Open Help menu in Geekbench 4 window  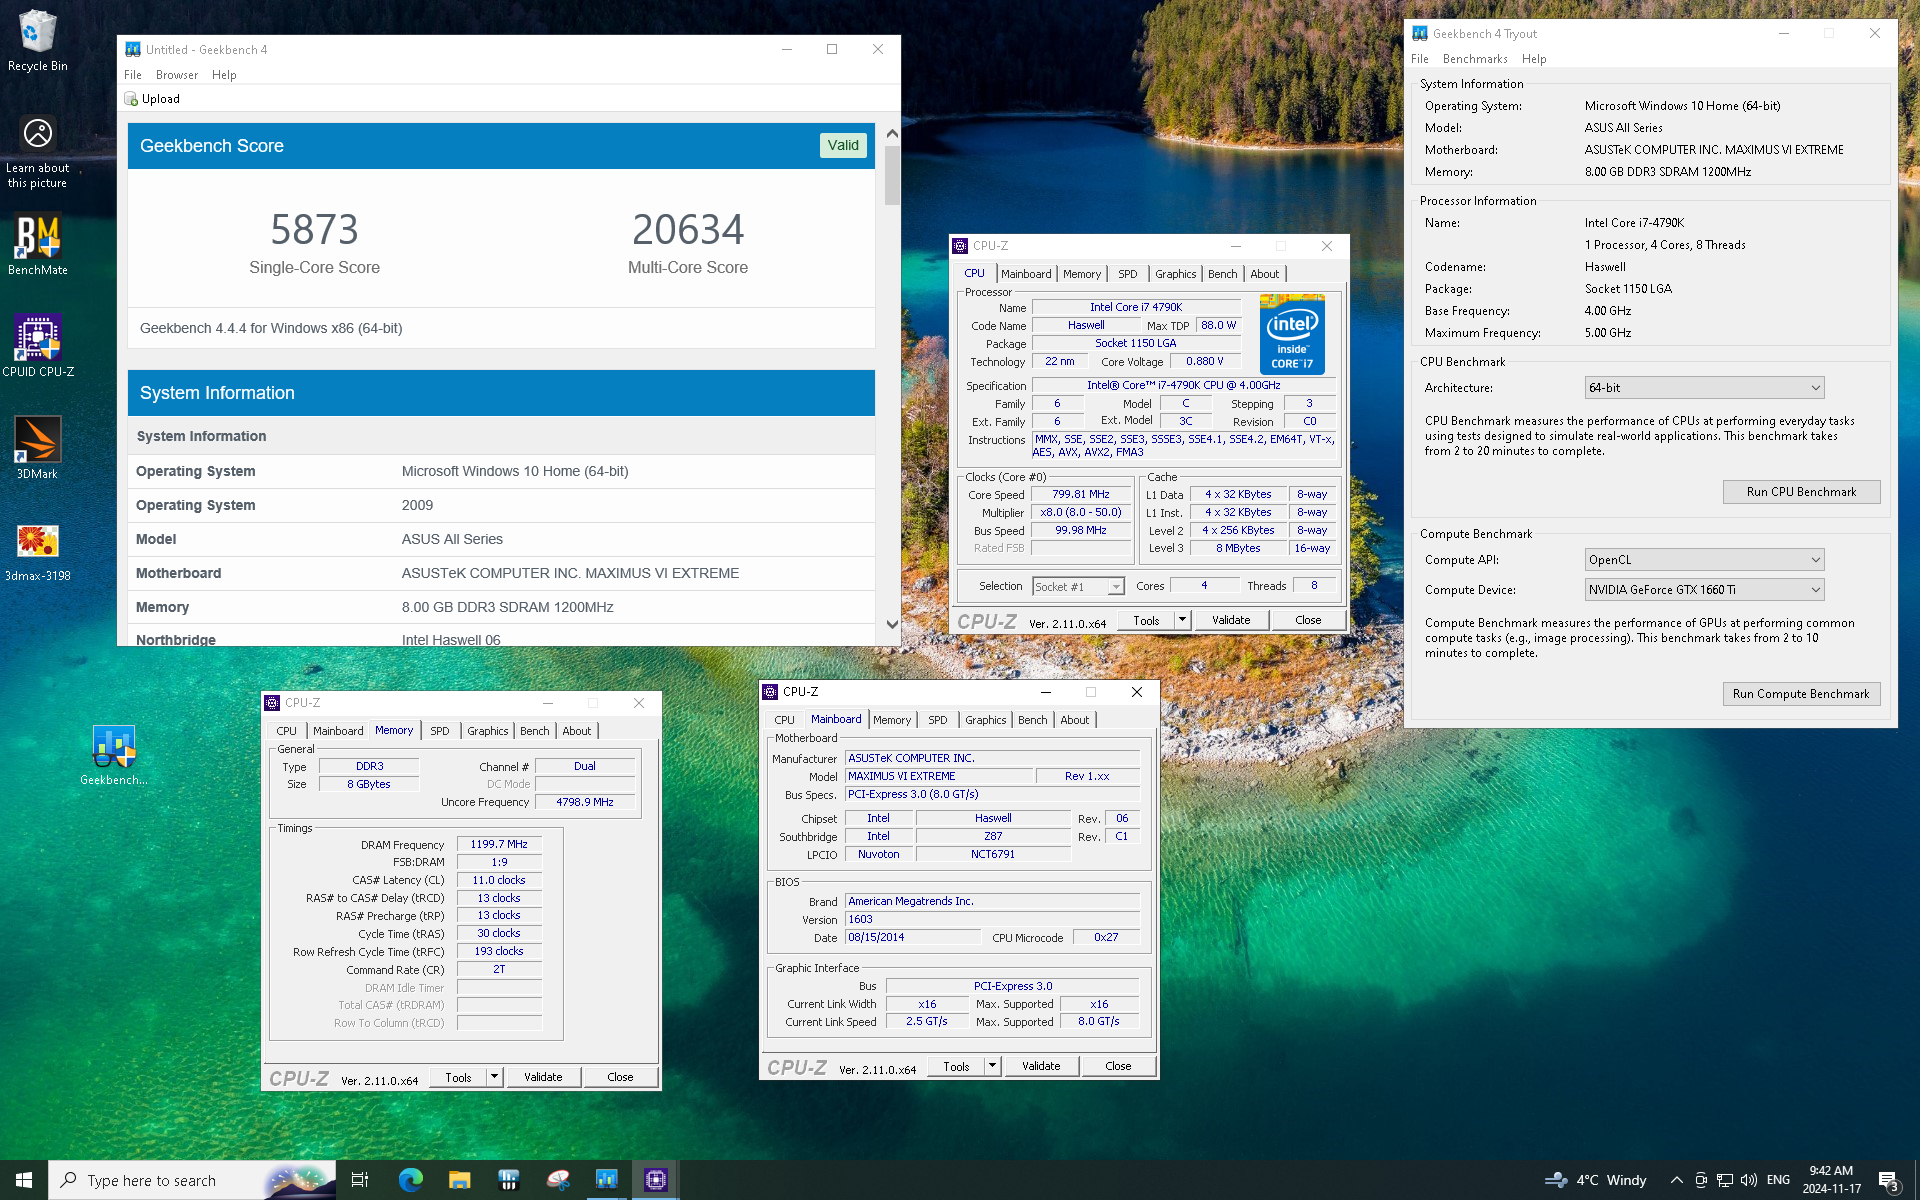coord(224,75)
